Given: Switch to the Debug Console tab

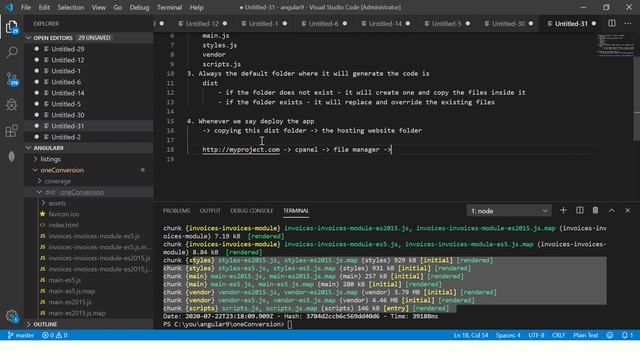Looking at the screenshot, I should pyautogui.click(x=252, y=211).
